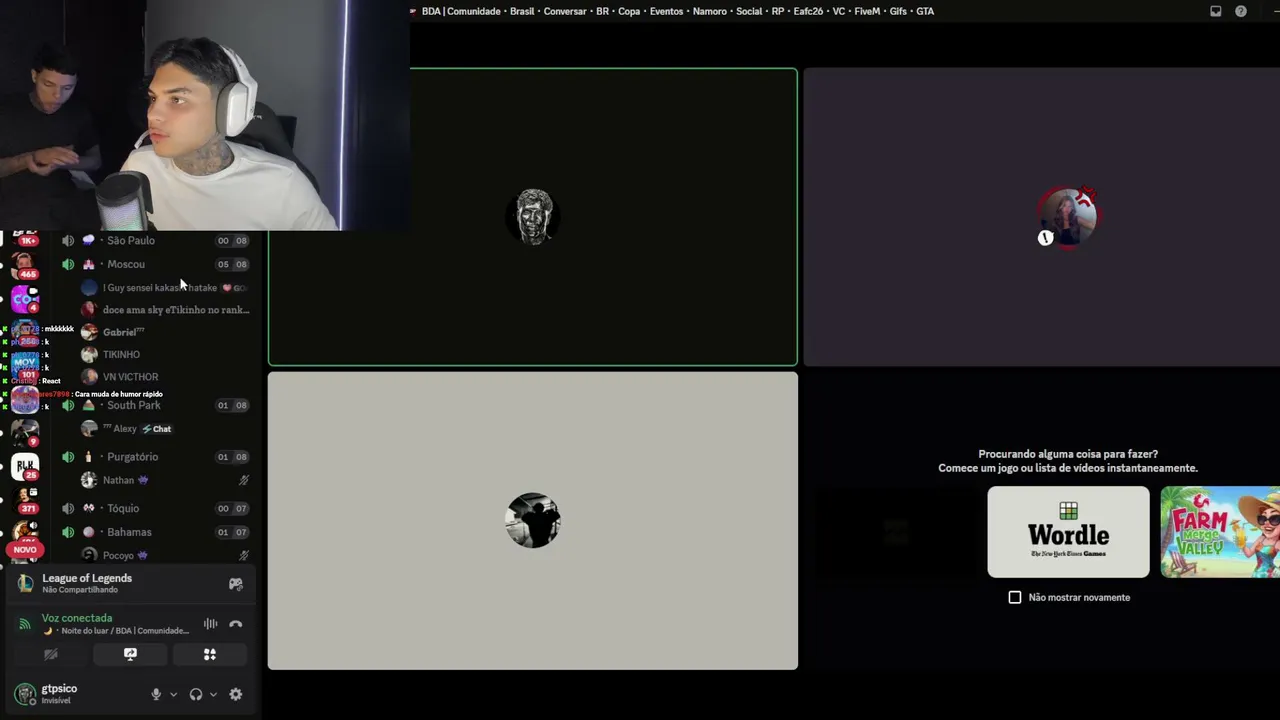Launch the Farm Merge Valley activity card
This screenshot has width=1280, height=720.
coord(1220,532)
